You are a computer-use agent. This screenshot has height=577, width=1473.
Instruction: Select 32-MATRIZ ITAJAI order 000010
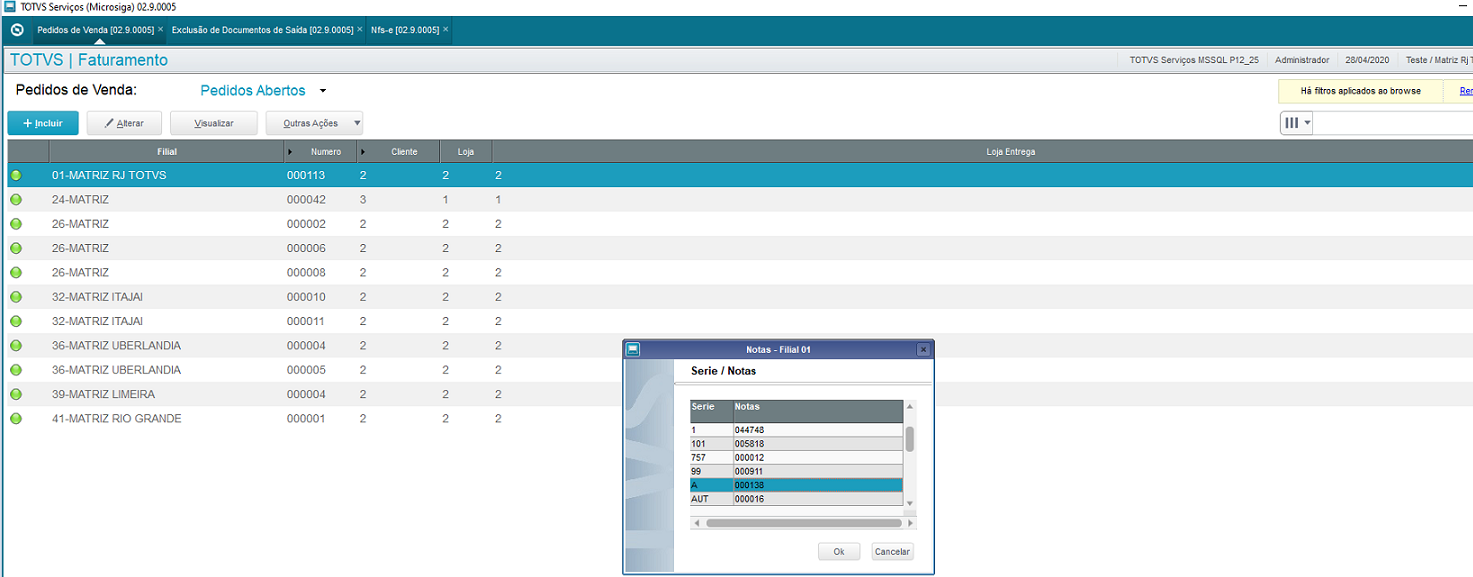point(740,297)
